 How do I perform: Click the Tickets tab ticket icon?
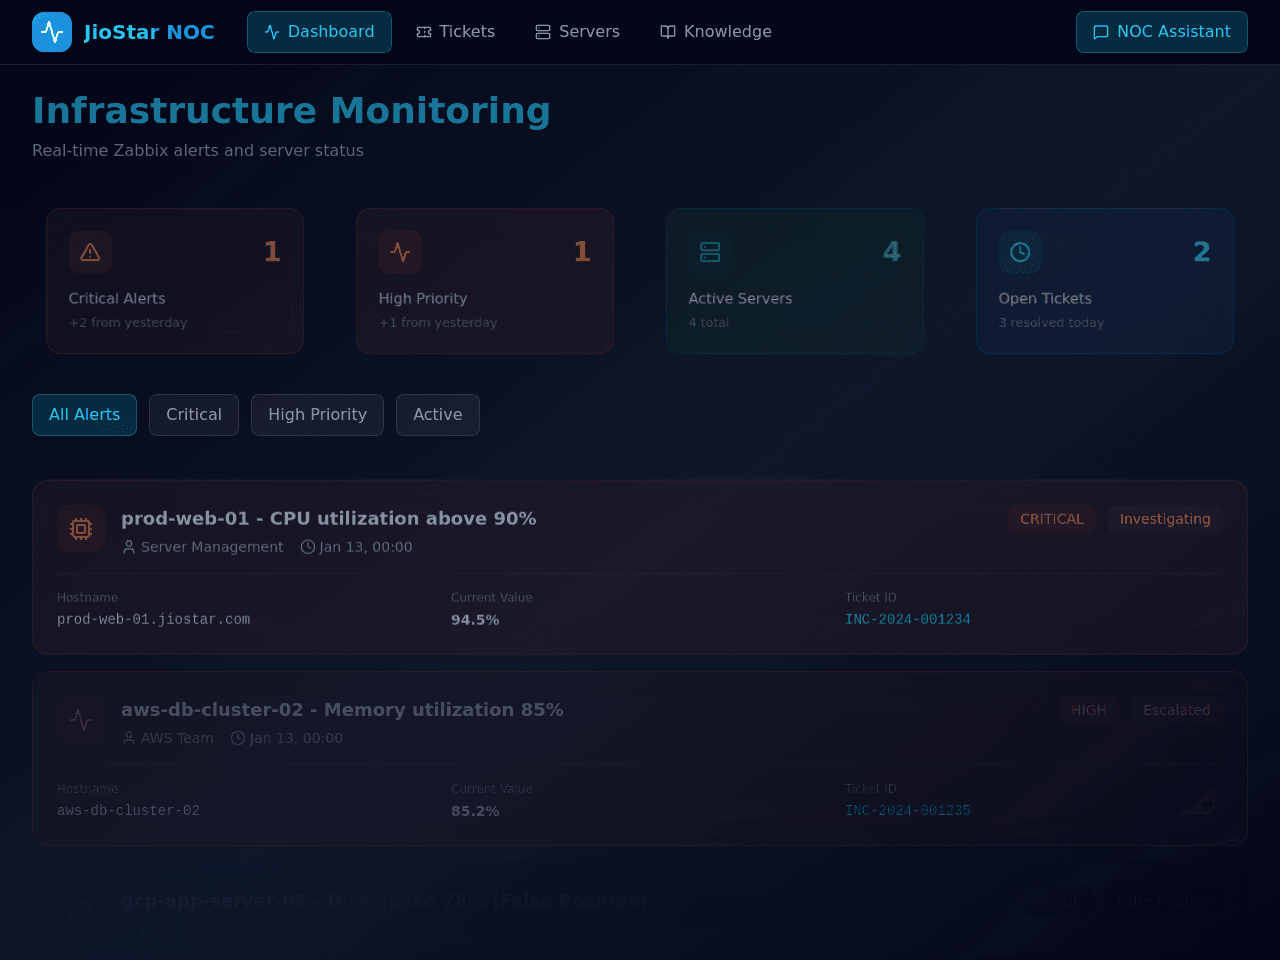(424, 32)
